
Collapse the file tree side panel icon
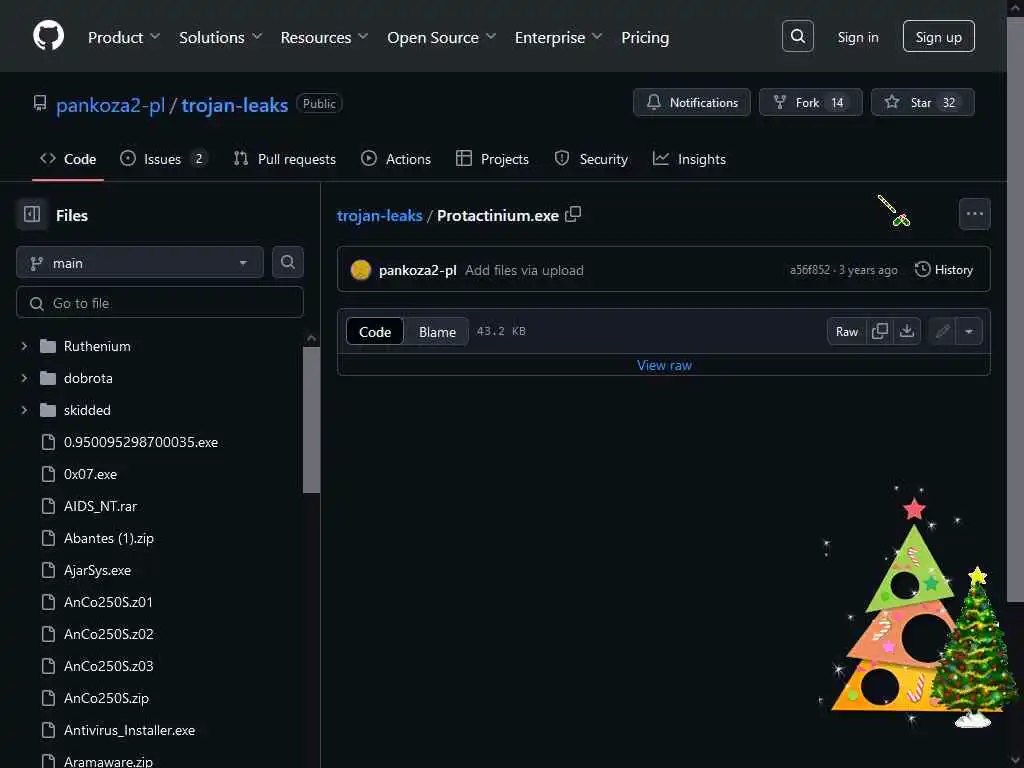point(32,214)
